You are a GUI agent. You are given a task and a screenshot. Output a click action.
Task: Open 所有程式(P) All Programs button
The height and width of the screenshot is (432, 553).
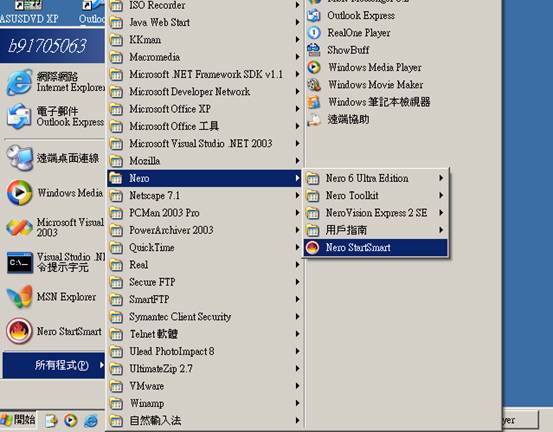point(54,365)
